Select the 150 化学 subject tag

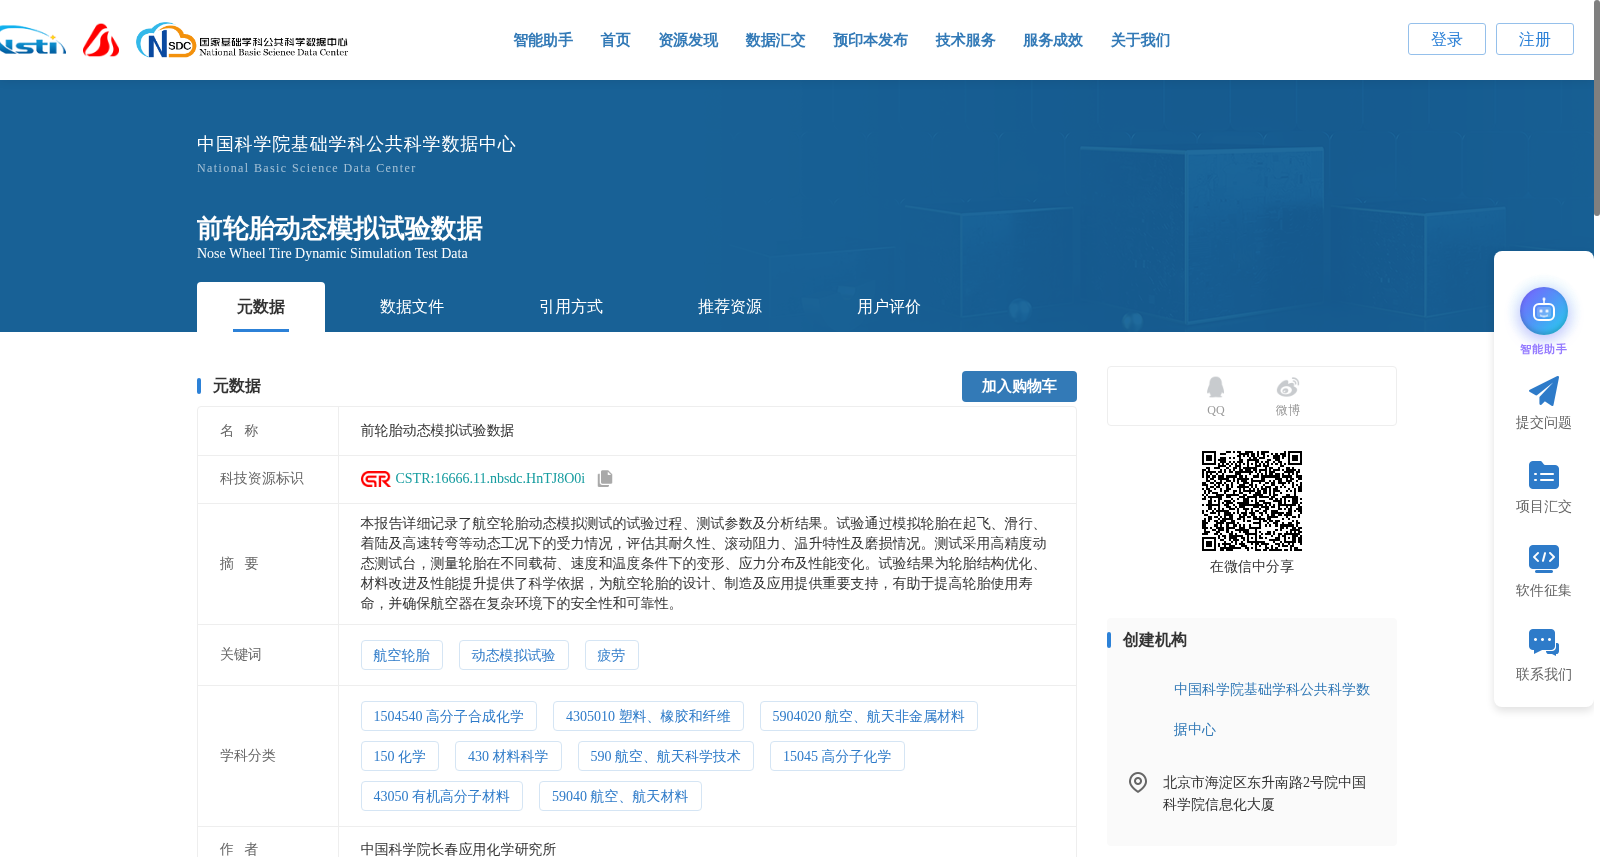pos(399,756)
